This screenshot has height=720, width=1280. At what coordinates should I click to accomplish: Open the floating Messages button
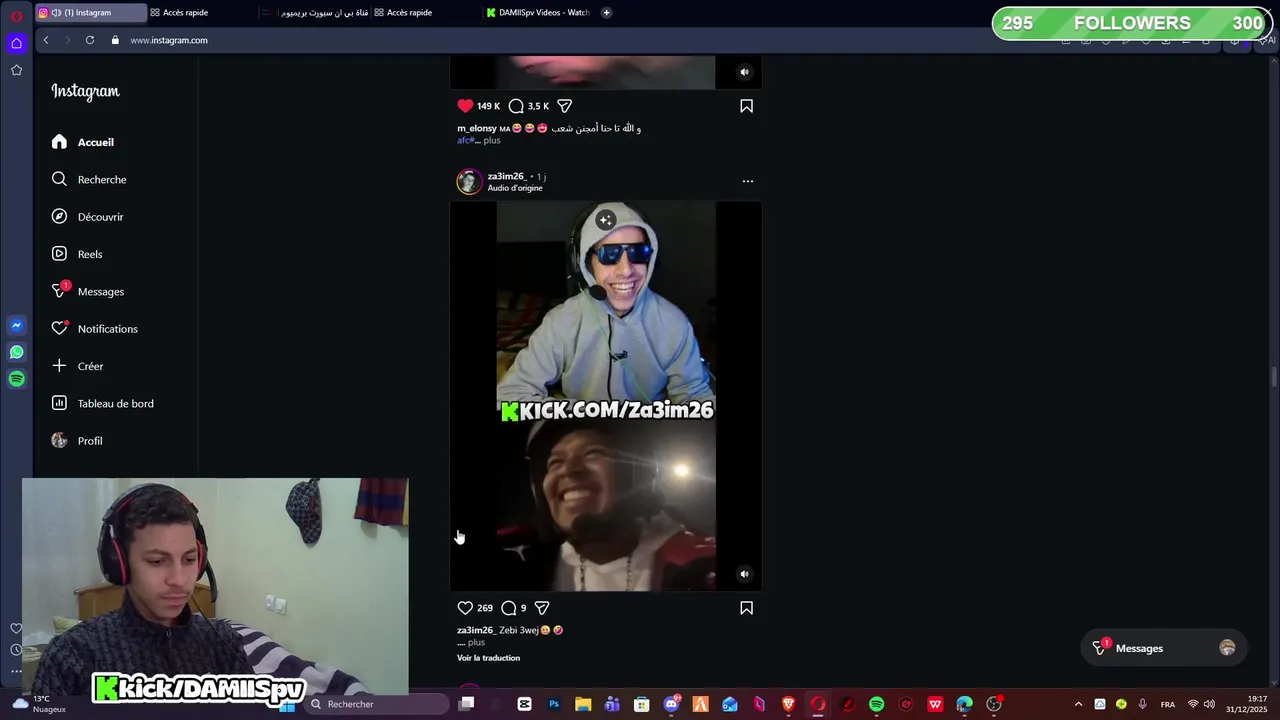1164,648
